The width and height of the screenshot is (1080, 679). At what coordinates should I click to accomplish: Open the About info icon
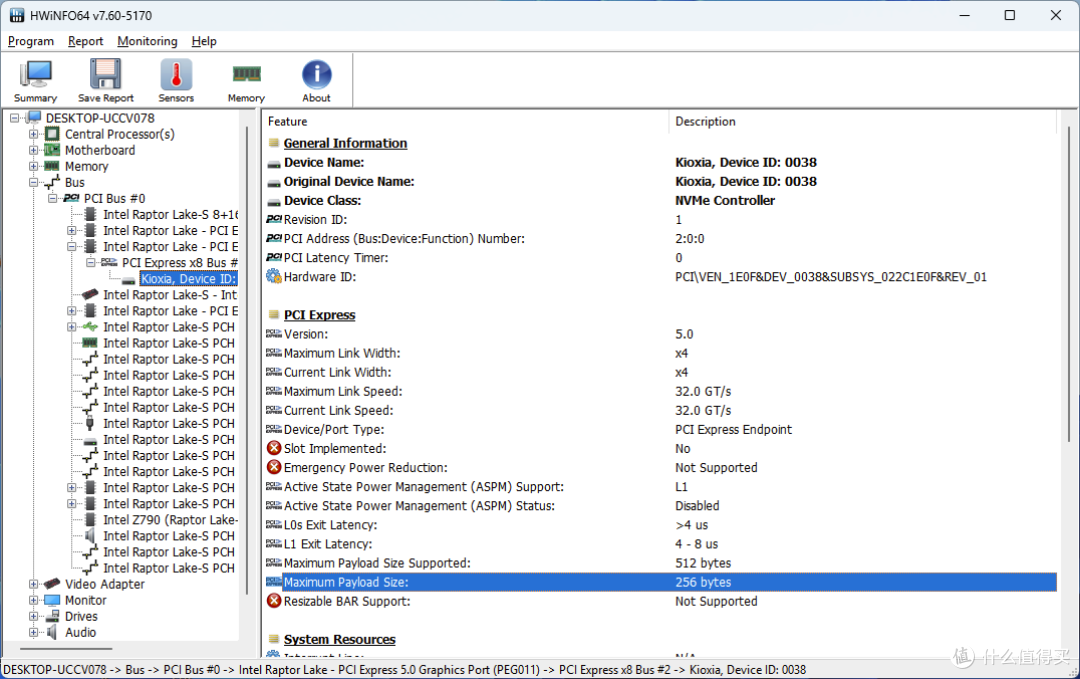click(316, 74)
